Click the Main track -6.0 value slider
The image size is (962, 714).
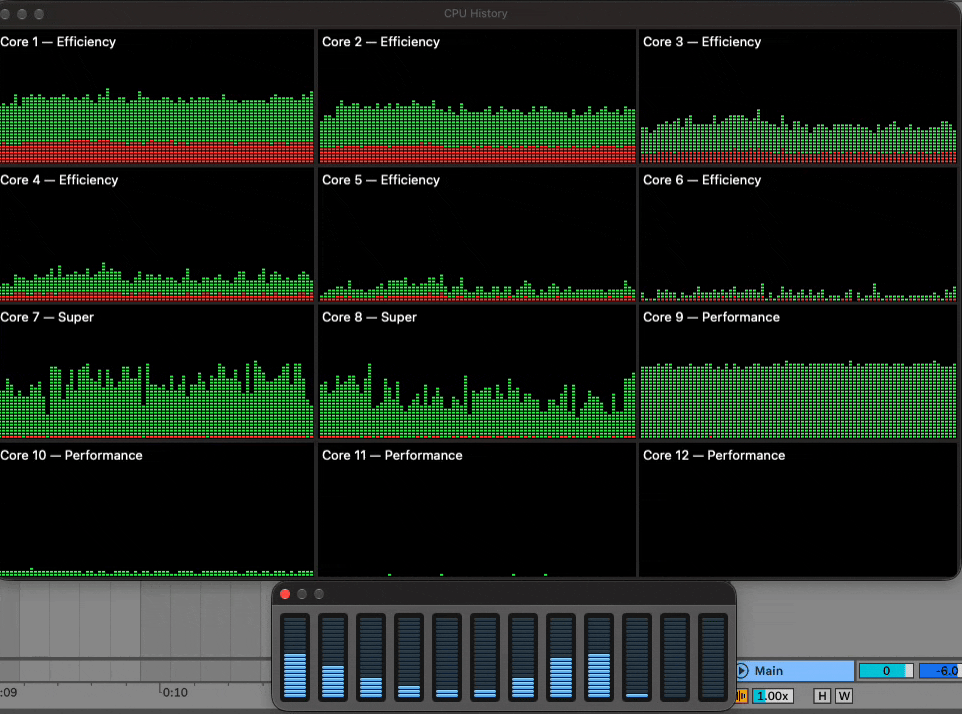coord(940,670)
